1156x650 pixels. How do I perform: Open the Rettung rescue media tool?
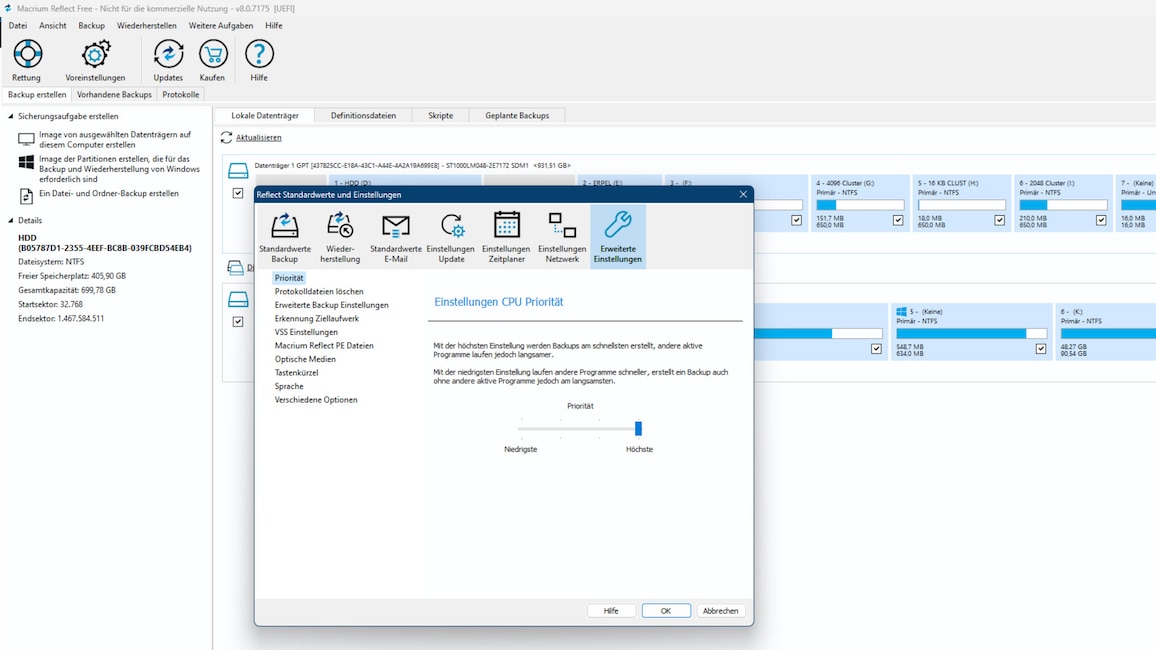(27, 55)
